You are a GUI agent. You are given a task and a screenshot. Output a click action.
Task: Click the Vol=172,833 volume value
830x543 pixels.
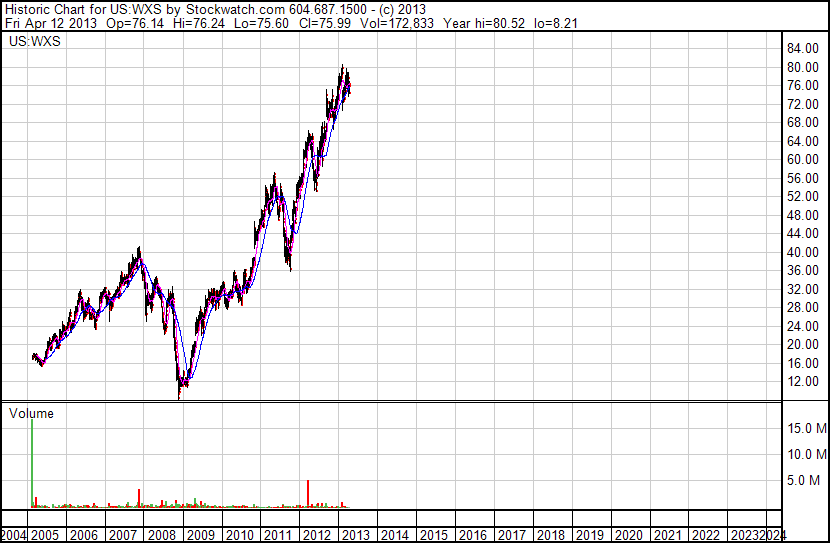tap(397, 23)
